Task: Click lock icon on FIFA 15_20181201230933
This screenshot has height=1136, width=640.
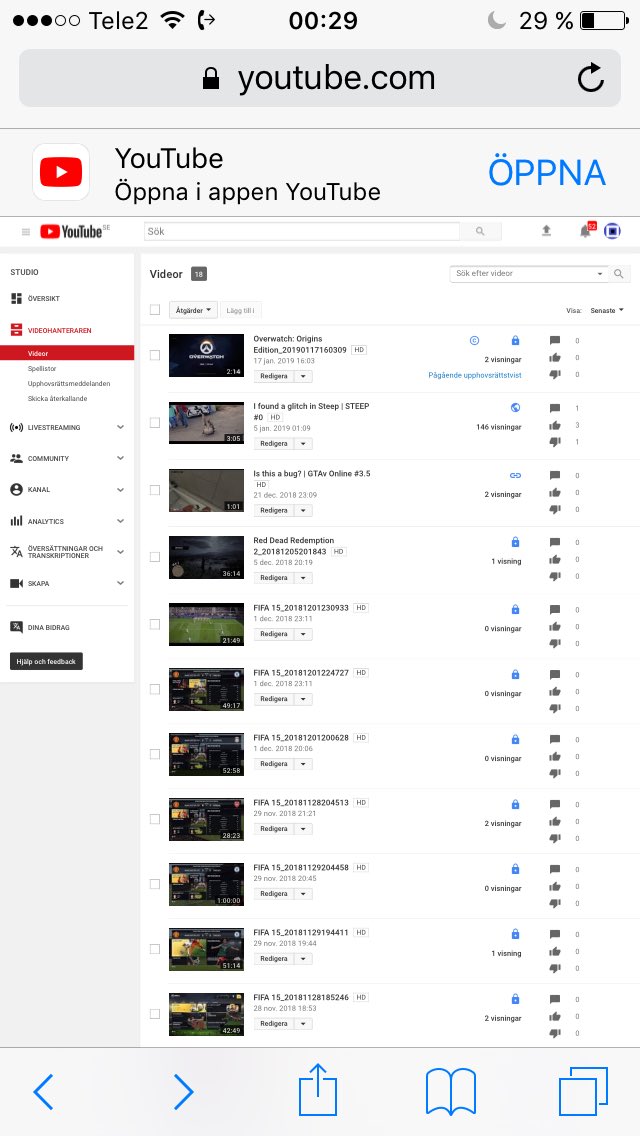Action: coord(515,609)
